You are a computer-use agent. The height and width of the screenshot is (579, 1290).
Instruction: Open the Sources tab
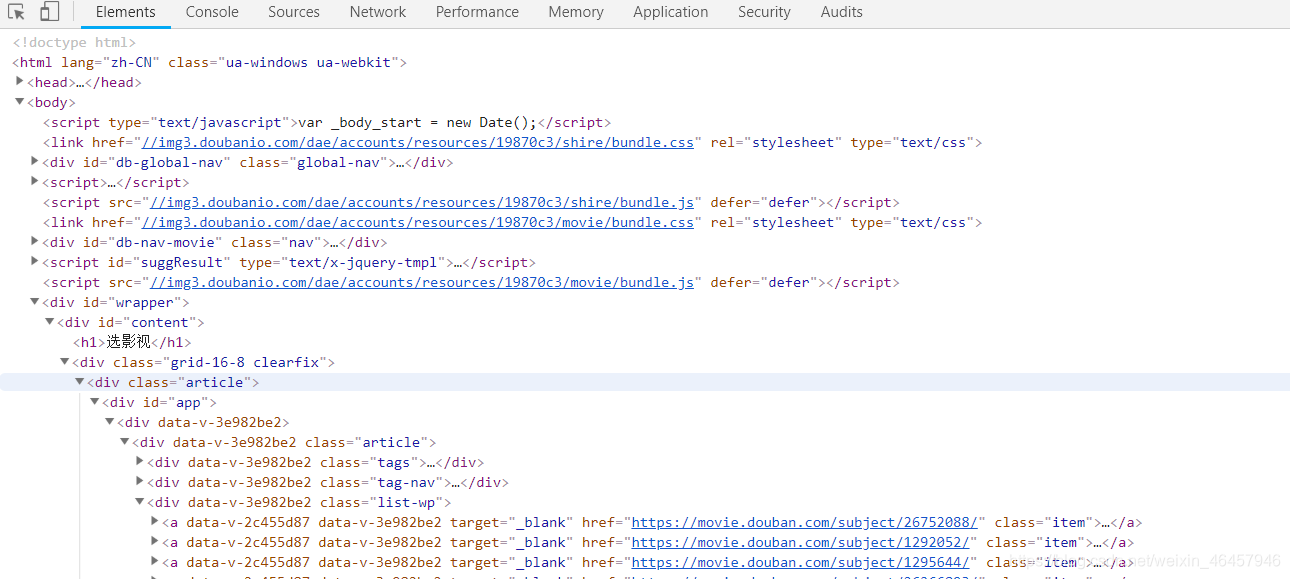tap(294, 12)
